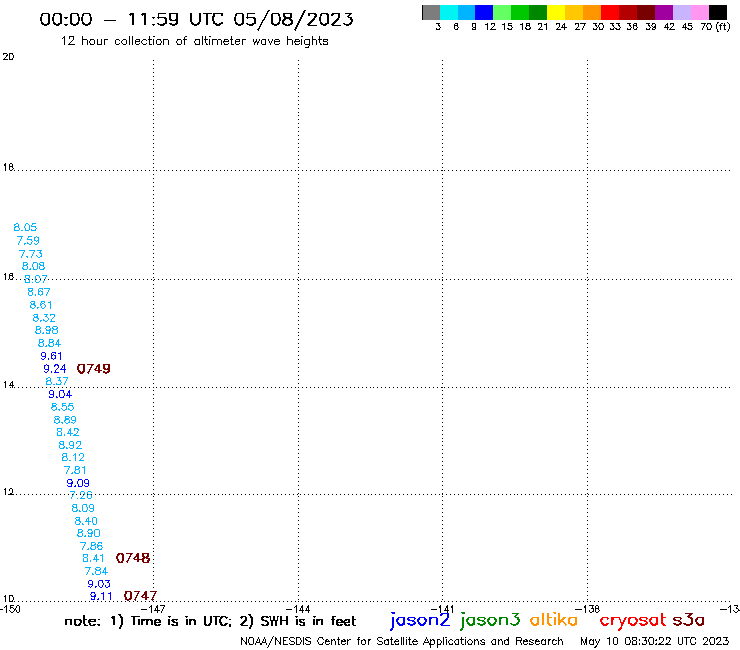Click the wave height value 9.03

[x=99, y=584]
